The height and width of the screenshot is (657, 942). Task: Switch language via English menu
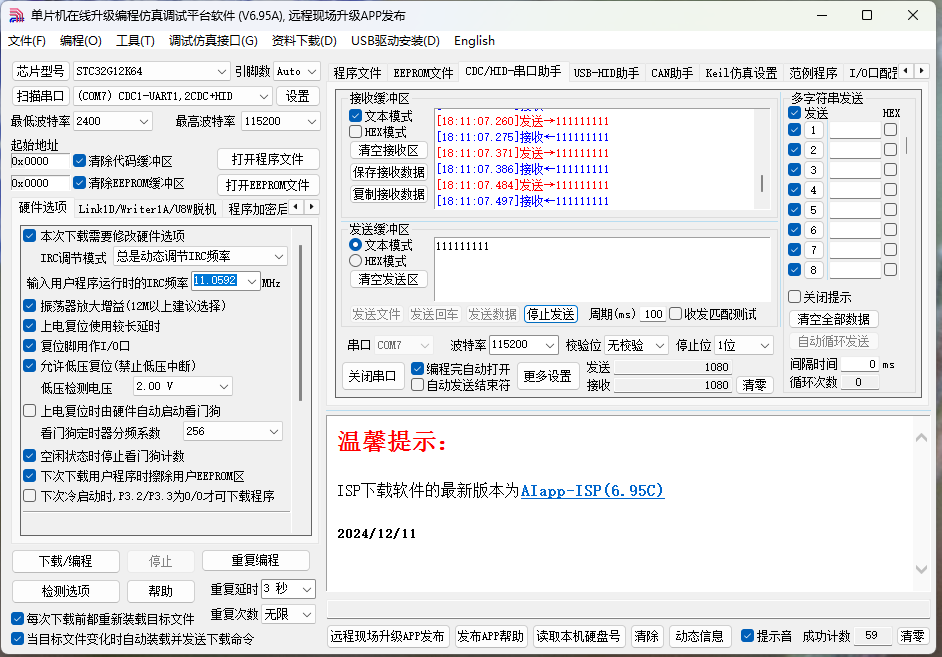474,41
